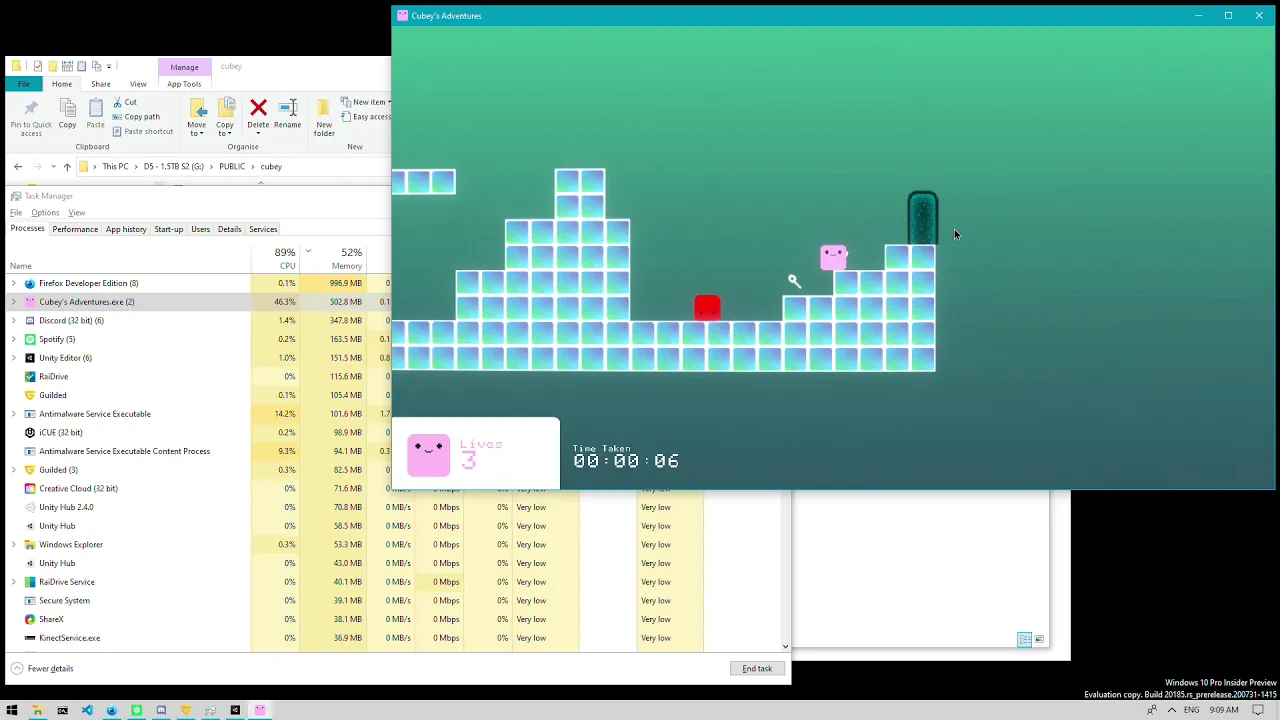This screenshot has width=1280, height=720.
Task: Switch to details view in Explorer
Action: pos(1025,639)
